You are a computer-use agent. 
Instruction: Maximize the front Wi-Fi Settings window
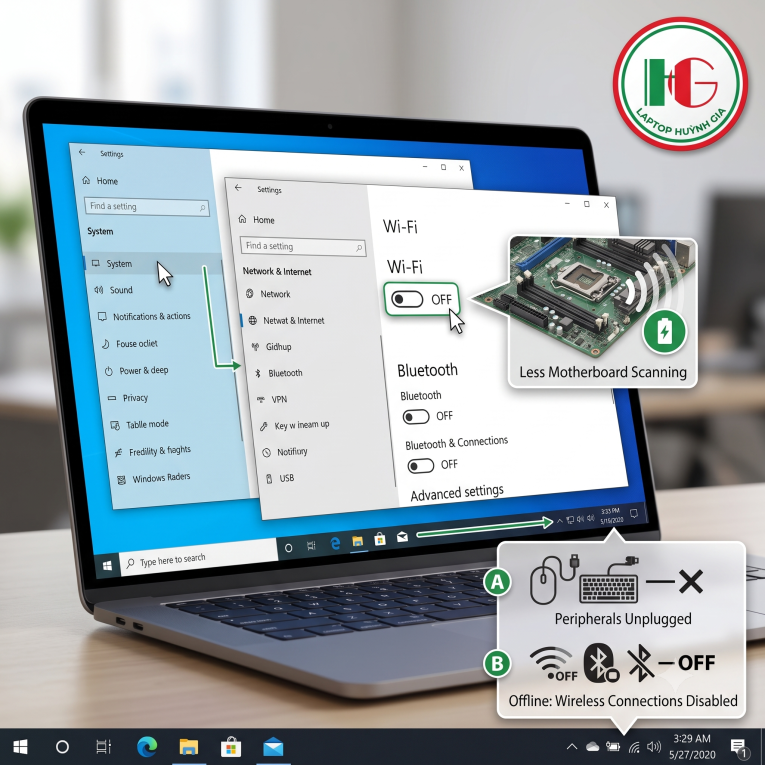(x=586, y=204)
